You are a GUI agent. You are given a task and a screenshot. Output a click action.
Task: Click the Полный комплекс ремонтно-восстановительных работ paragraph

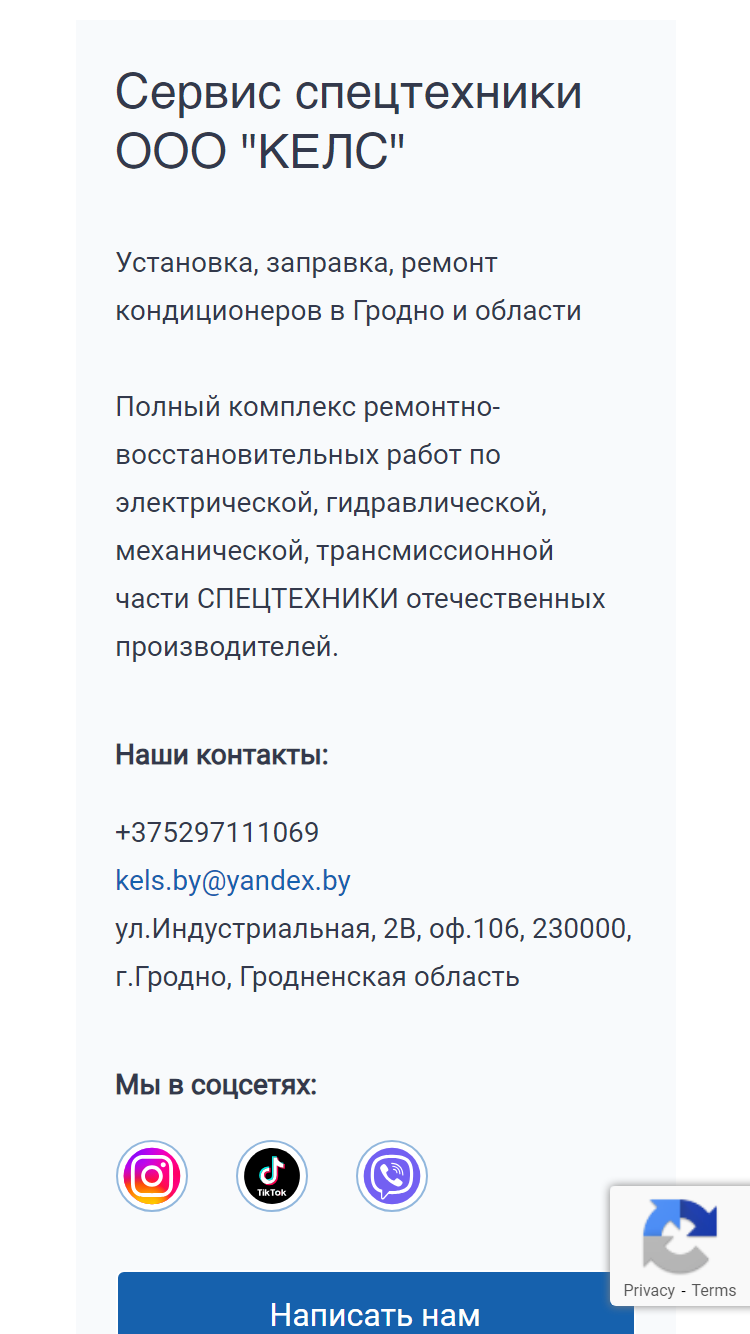361,527
